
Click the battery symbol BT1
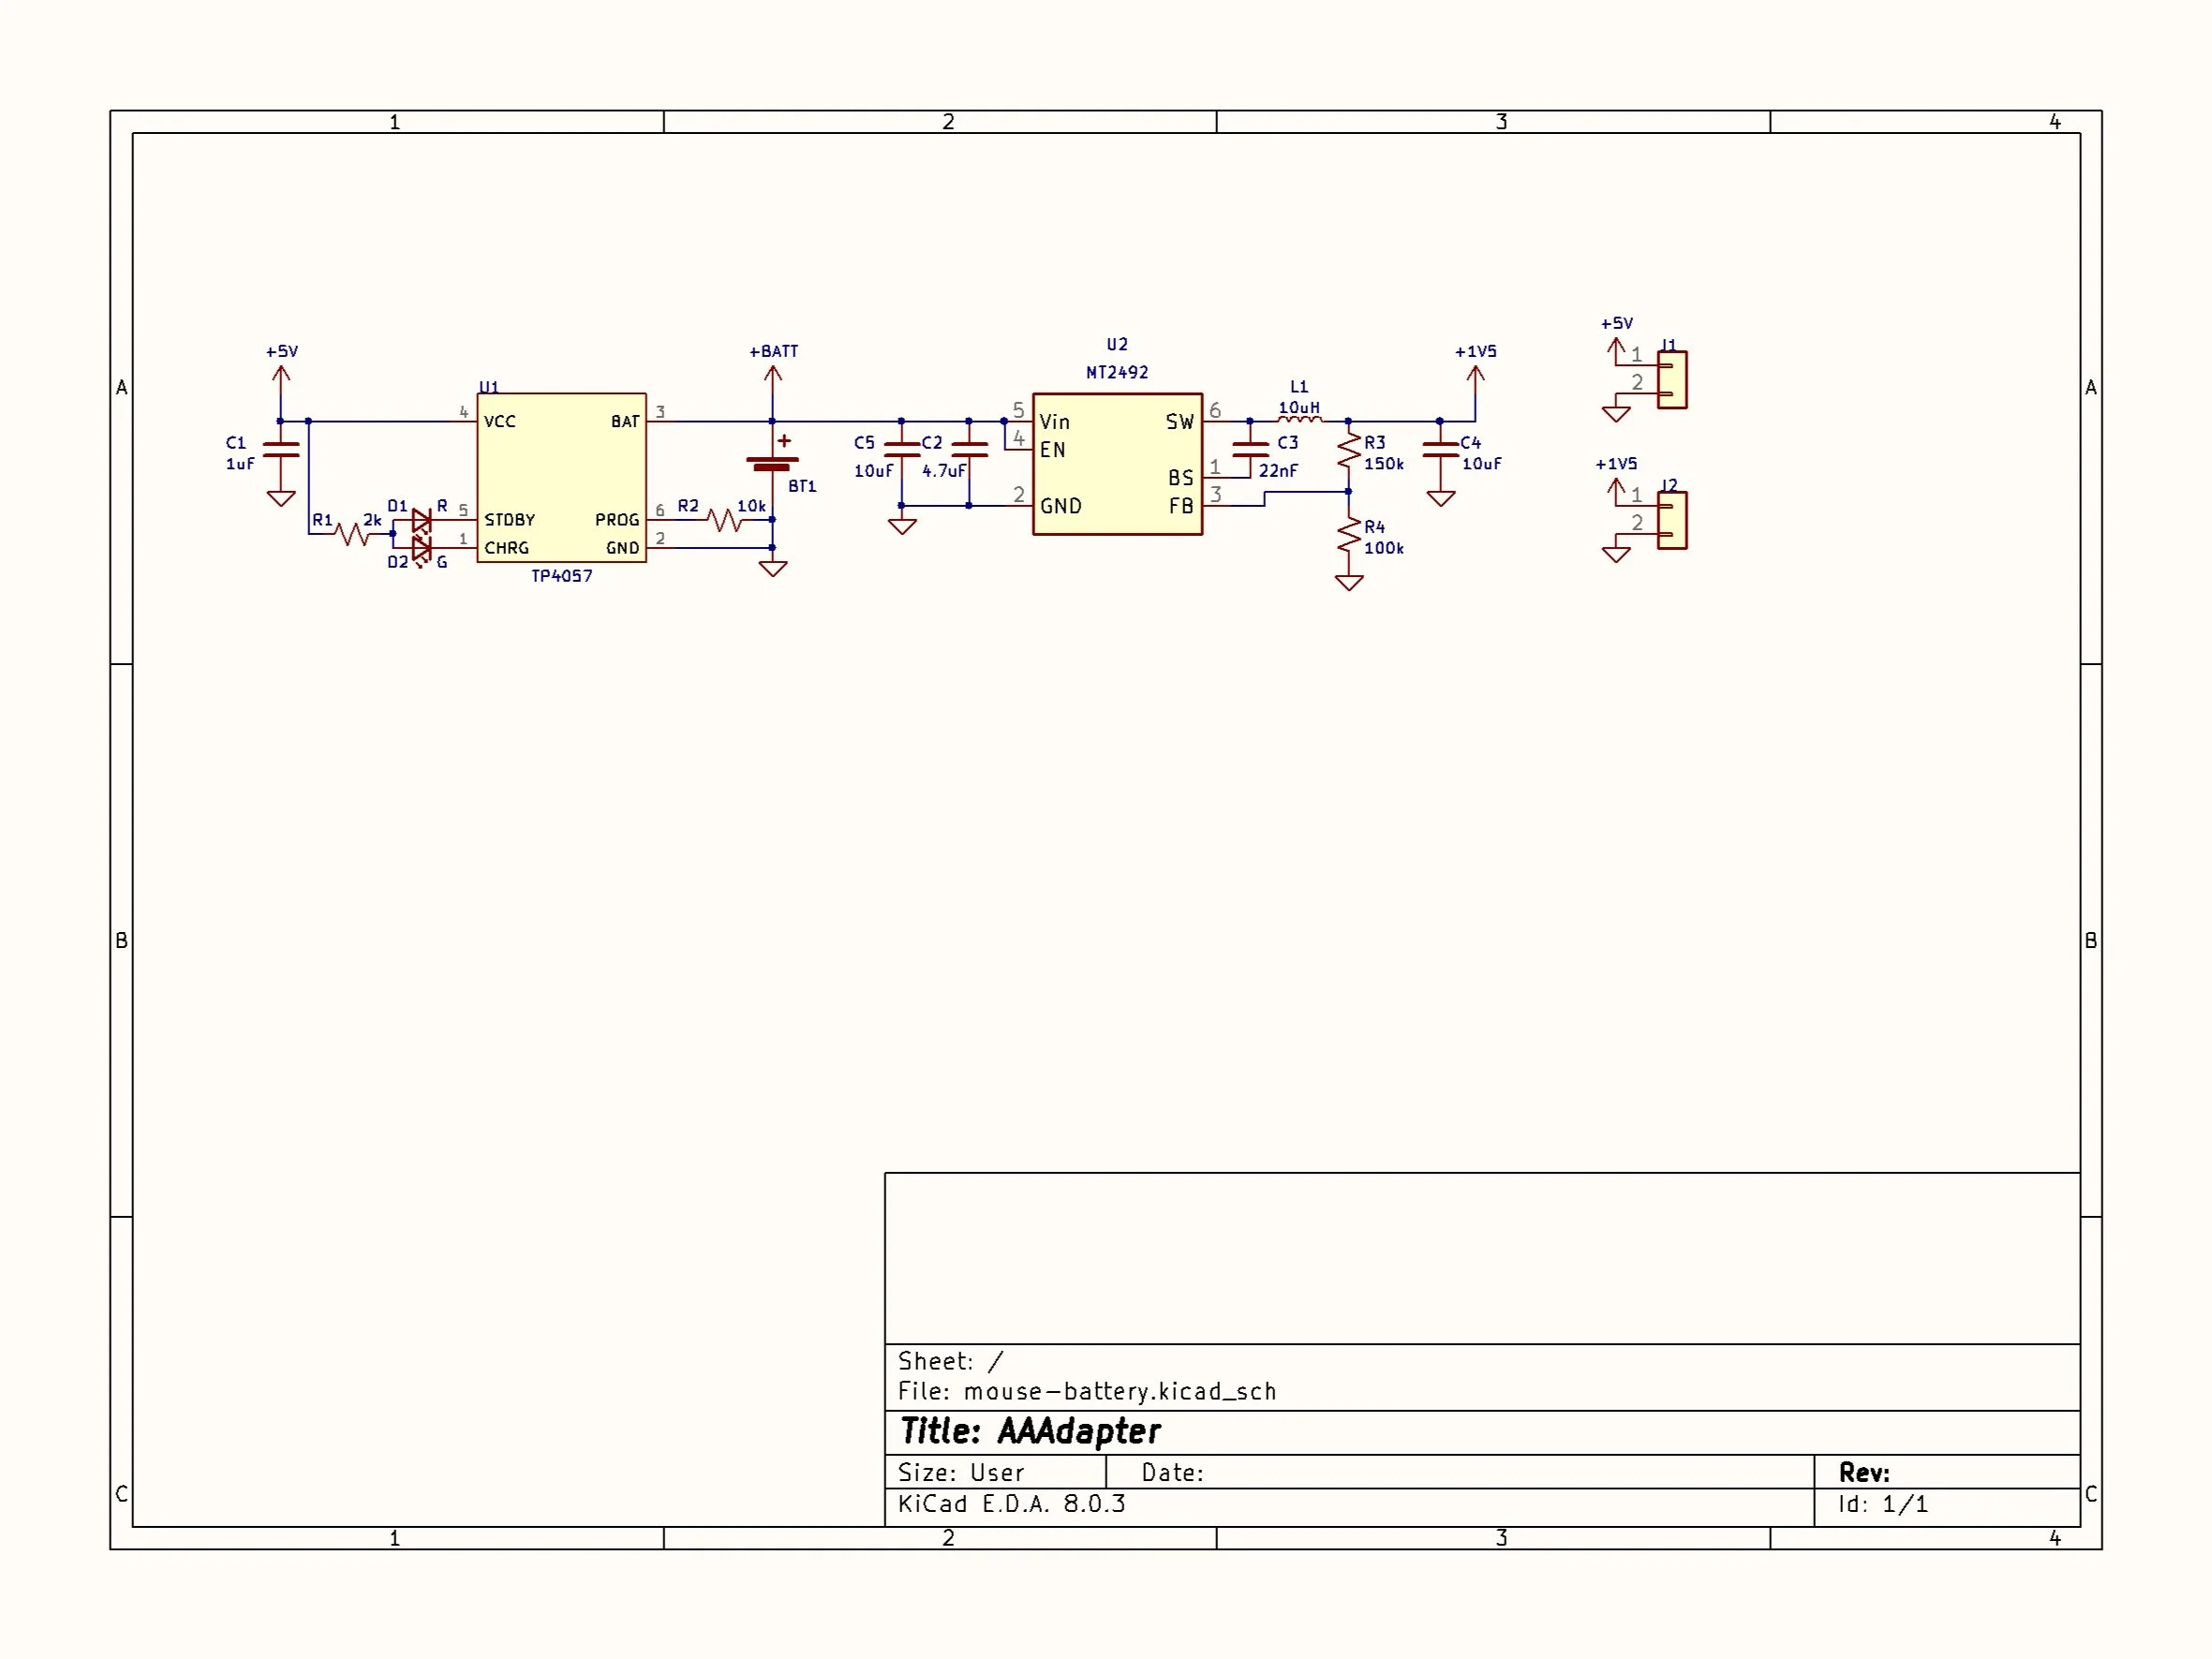point(772,463)
